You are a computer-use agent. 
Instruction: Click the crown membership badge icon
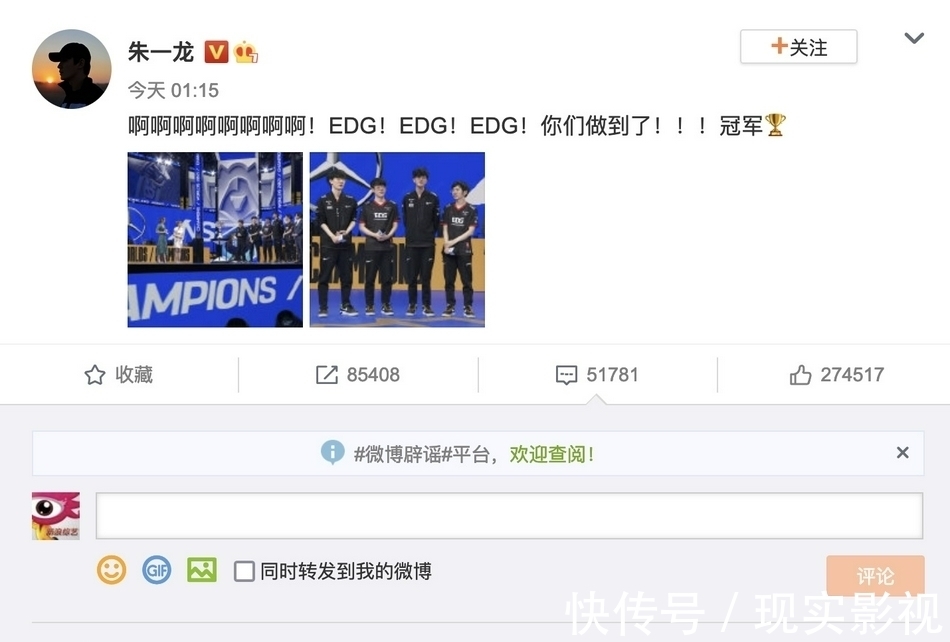(x=245, y=52)
